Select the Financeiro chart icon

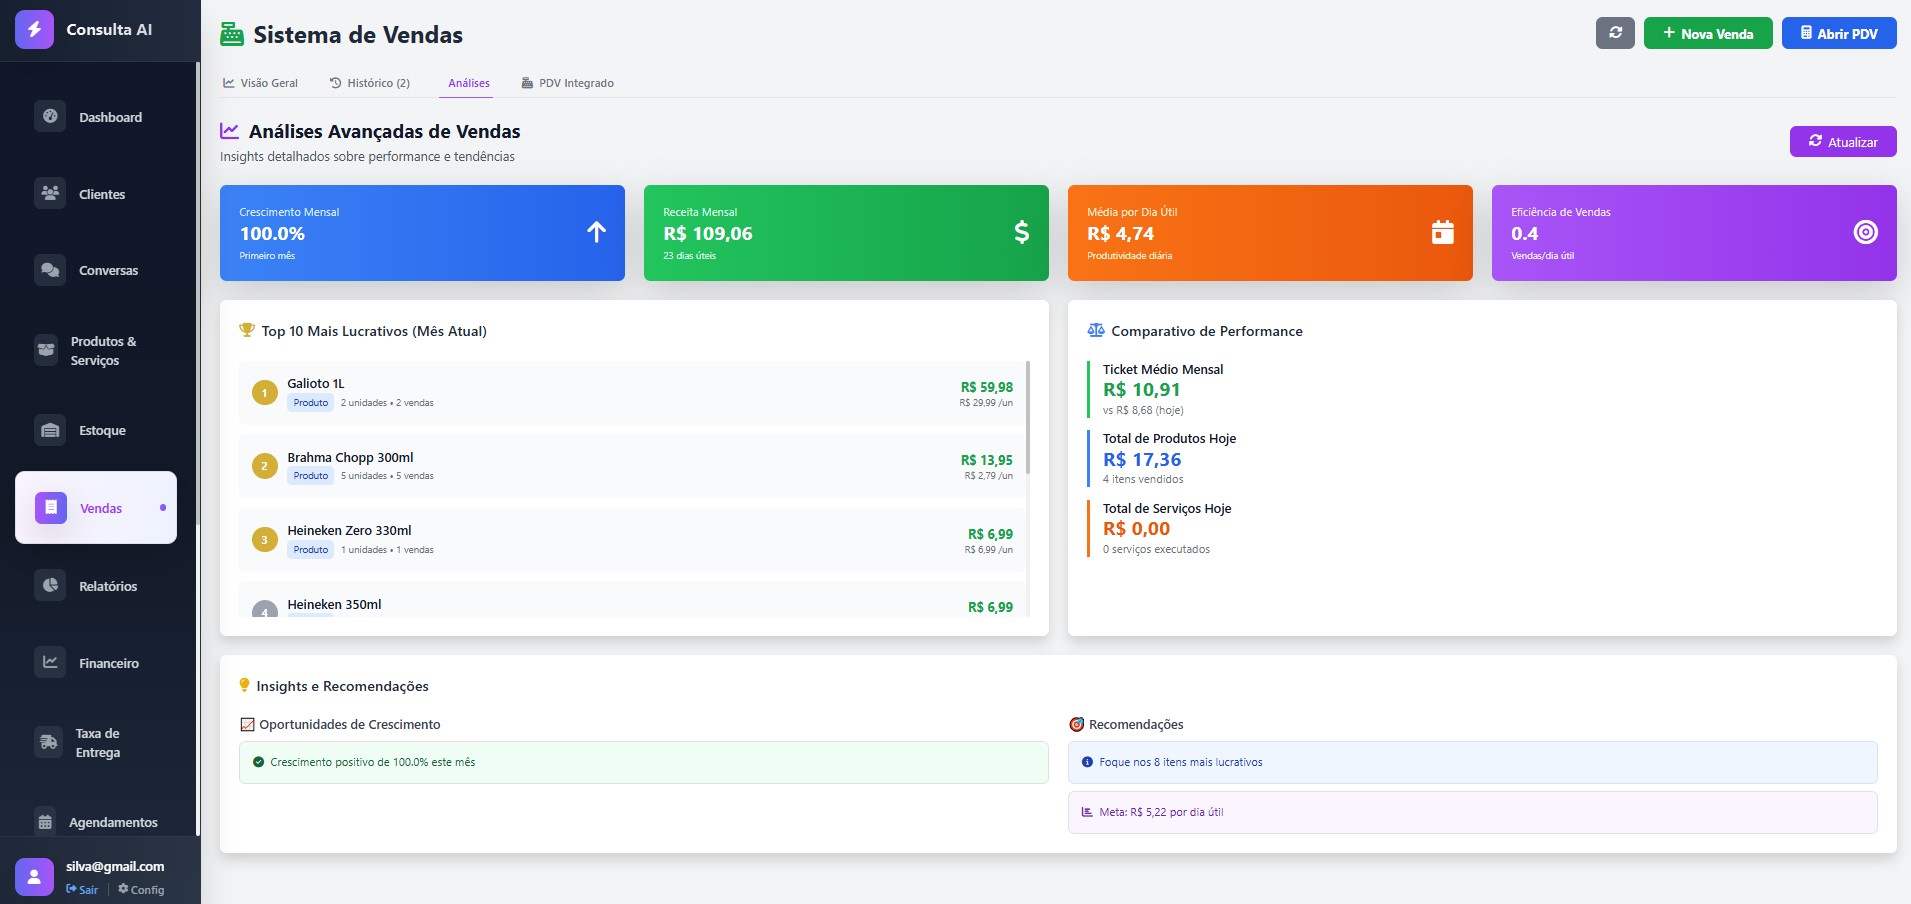click(50, 663)
